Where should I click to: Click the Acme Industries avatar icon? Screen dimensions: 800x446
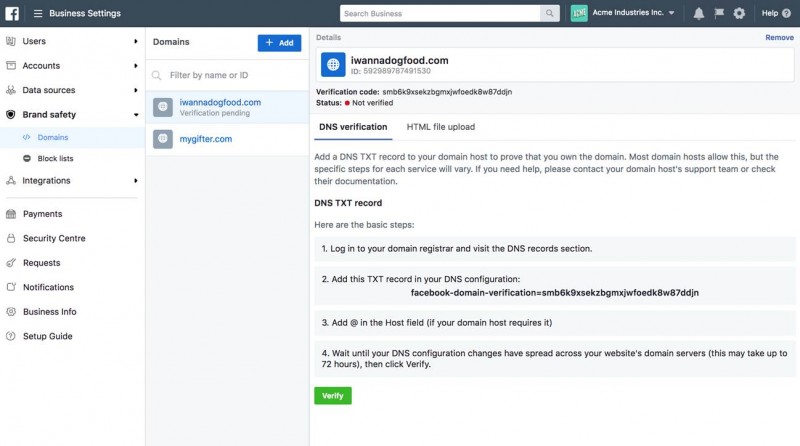[x=579, y=13]
